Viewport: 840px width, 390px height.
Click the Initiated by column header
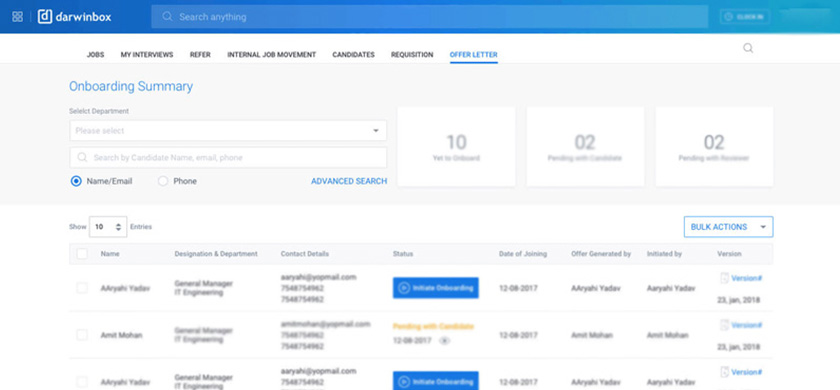664,254
